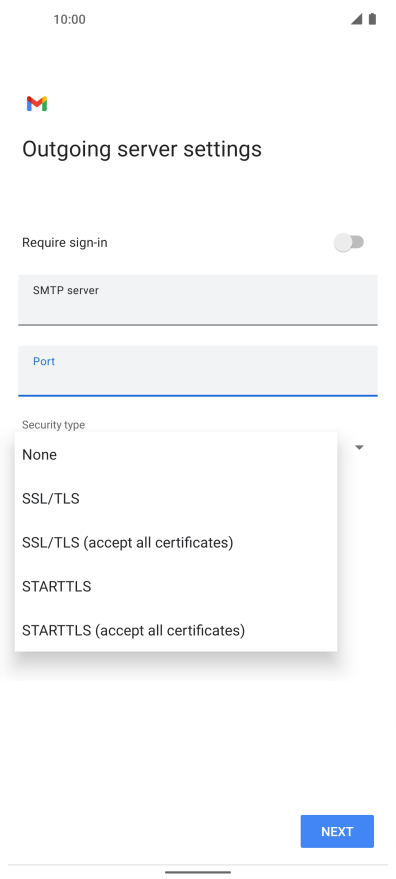Tap the 10:00 clock in status bar
This screenshot has height=879, width=396.
pos(70,20)
